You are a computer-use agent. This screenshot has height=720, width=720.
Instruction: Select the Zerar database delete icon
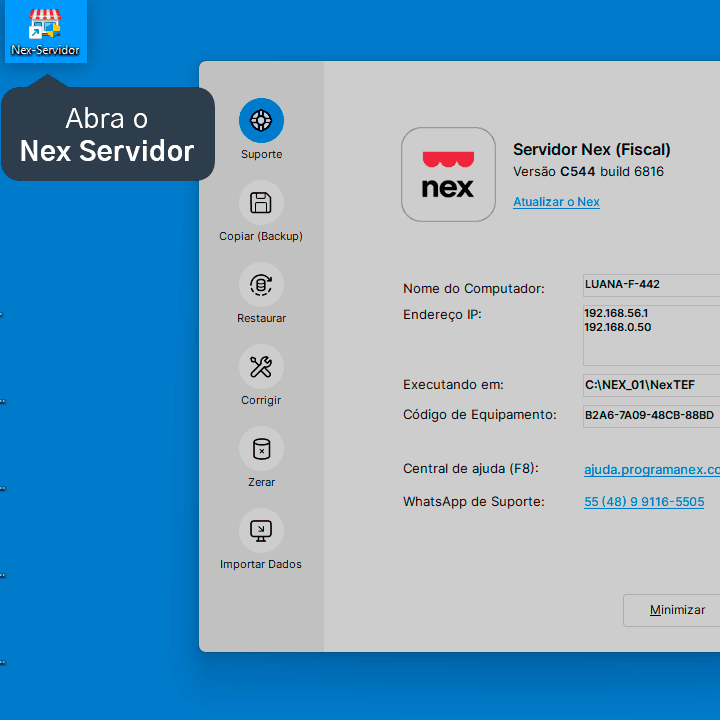click(x=261, y=449)
